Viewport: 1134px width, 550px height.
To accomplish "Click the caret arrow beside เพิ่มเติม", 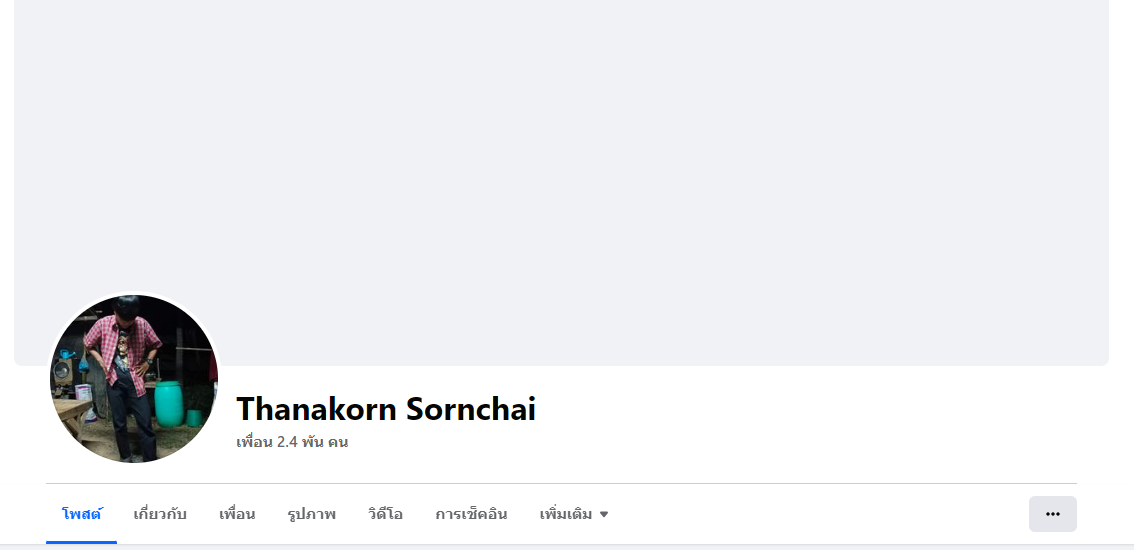I will 604,515.
